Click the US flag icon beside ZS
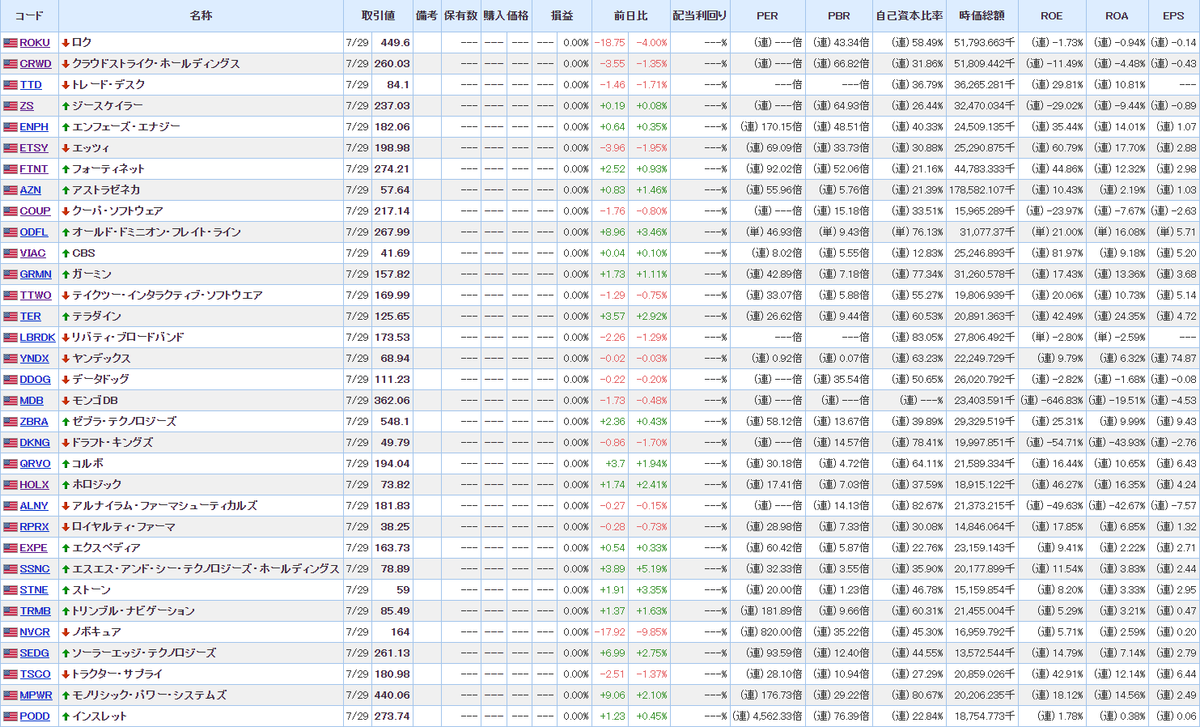Screen dimensions: 1200x727 tap(10, 106)
